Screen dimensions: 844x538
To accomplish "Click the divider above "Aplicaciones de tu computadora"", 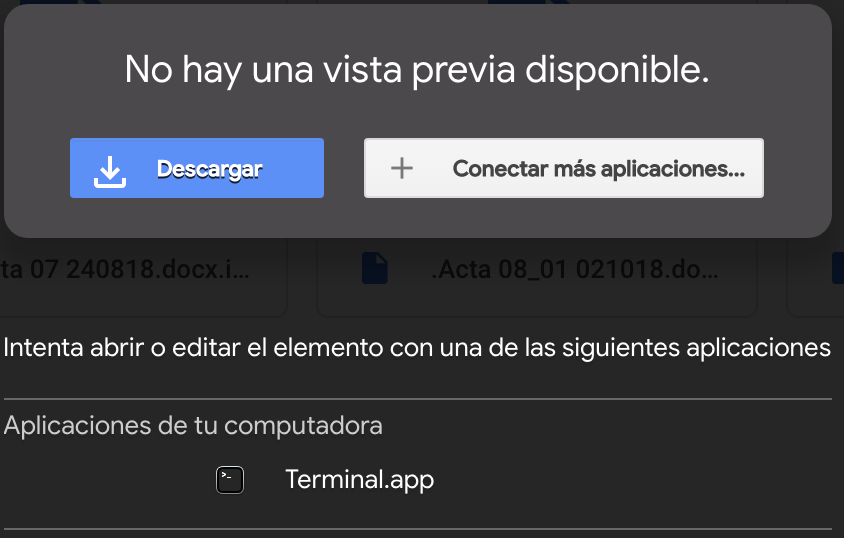I will click(x=417, y=399).
